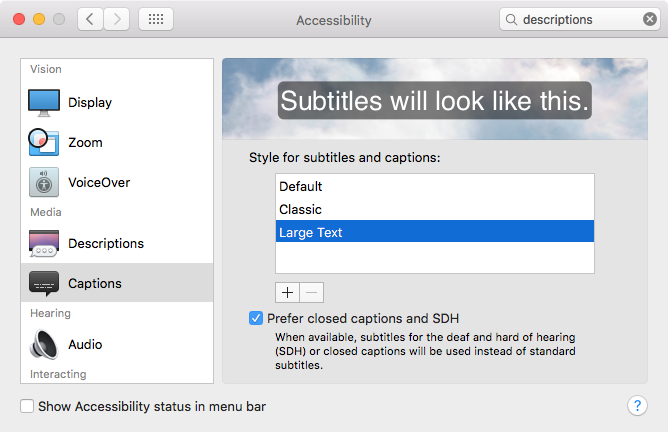Open the Audio pane label
This screenshot has height=432, width=668.
tap(85, 344)
